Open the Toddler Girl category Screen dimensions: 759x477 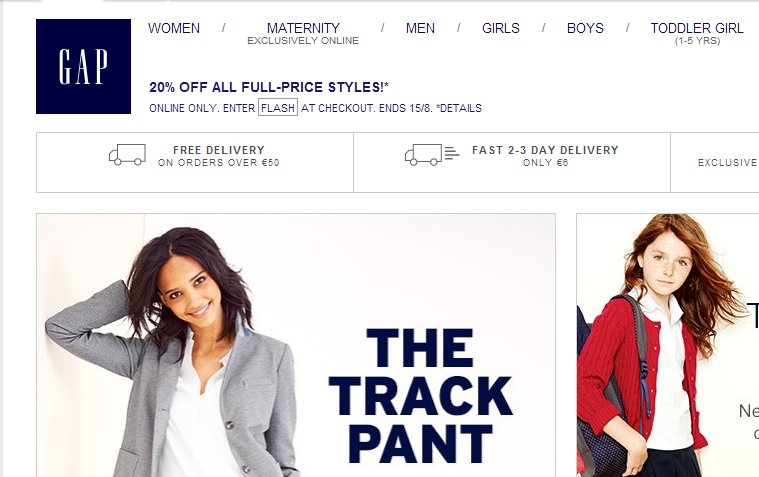697,28
